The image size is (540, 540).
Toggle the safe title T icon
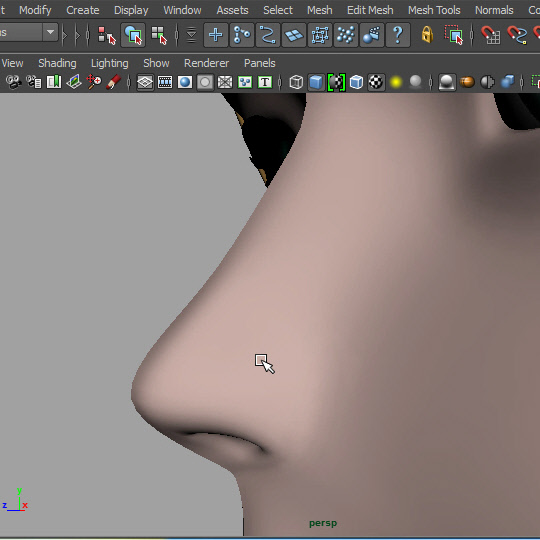coord(265,82)
